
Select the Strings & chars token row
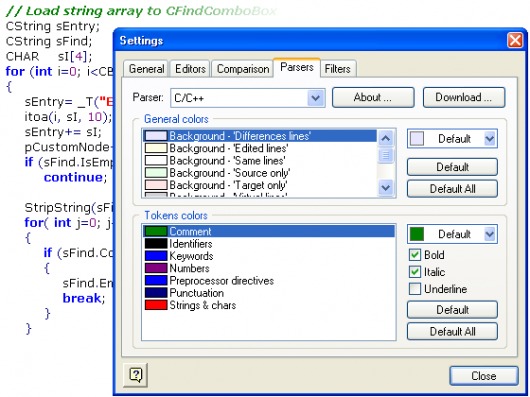[x=269, y=305]
